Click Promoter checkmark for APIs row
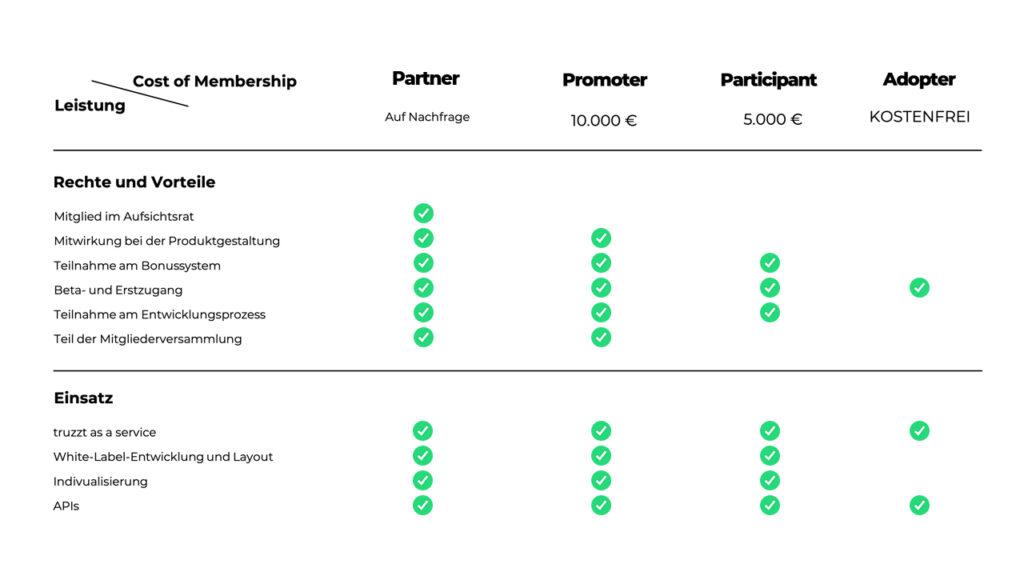Viewport: 1024px width, 576px height. (x=601, y=505)
